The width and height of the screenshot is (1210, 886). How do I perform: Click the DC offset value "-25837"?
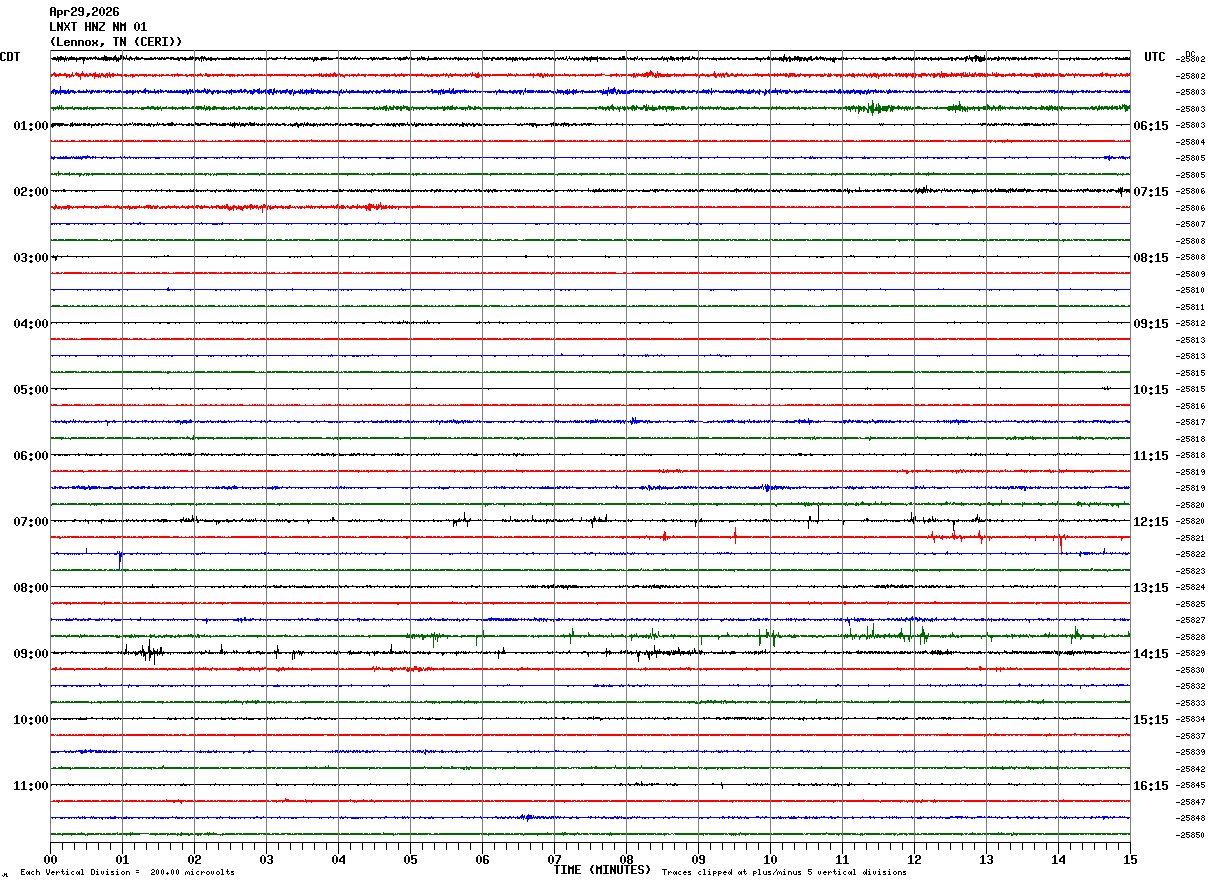(1191, 736)
